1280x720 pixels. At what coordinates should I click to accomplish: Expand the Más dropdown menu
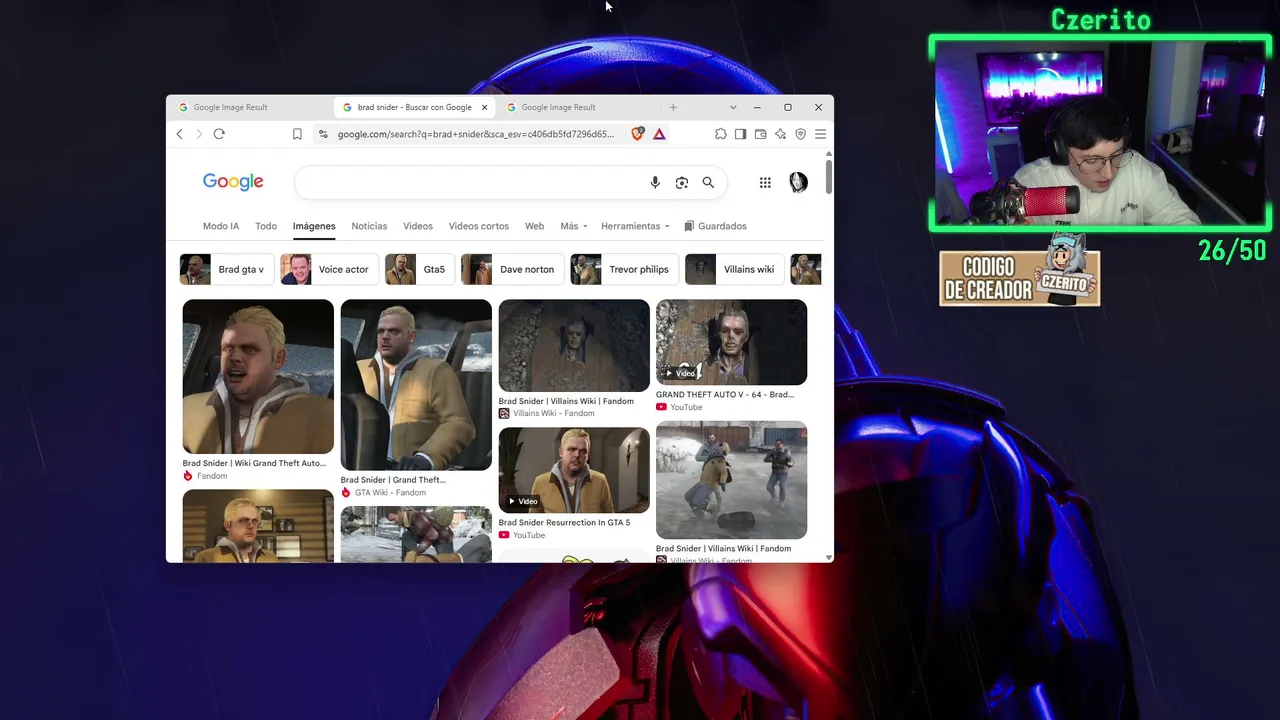click(x=574, y=226)
